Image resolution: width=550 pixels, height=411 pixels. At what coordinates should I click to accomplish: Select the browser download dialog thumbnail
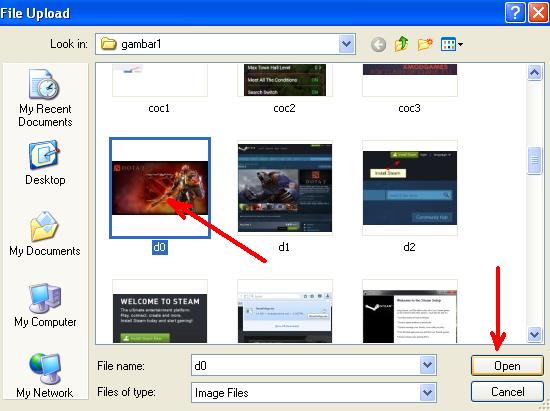[x=285, y=311]
